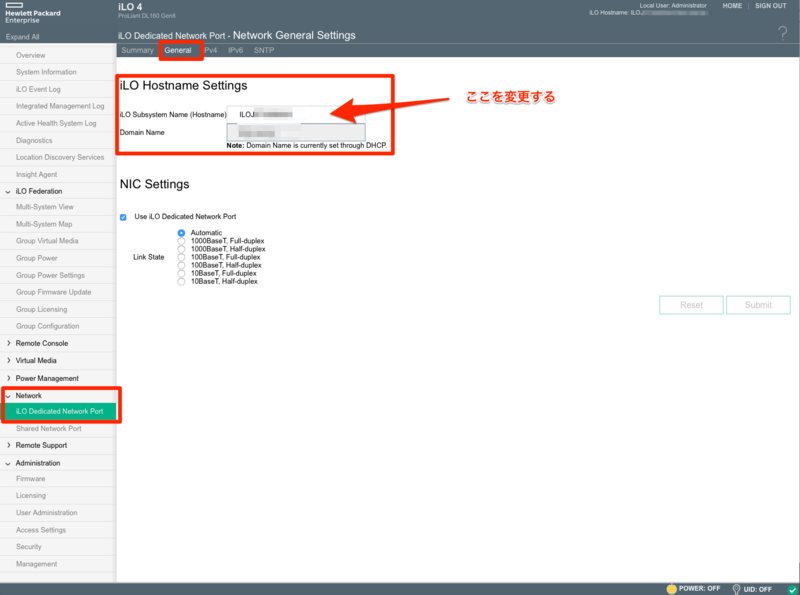
Task: Switch to the IPv4 tab
Action: 211,50
